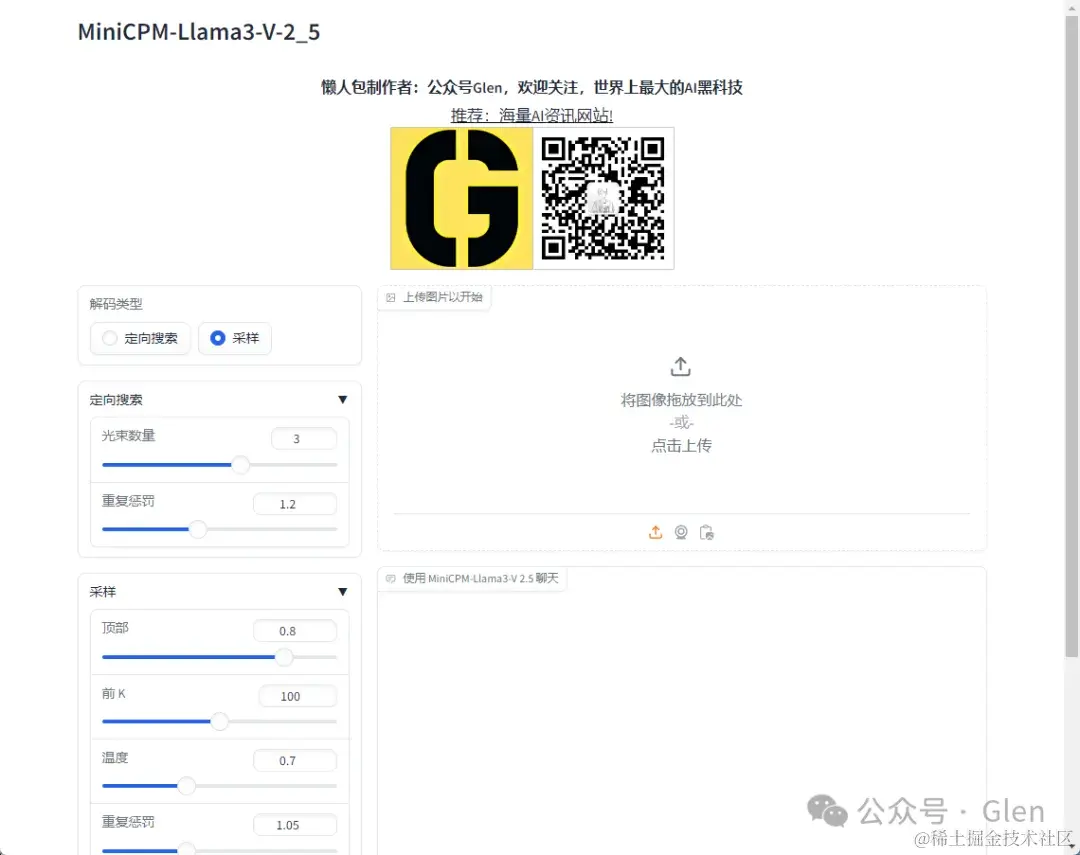Click the paste-from-clipboard icon
The width and height of the screenshot is (1080, 855).
tap(706, 533)
